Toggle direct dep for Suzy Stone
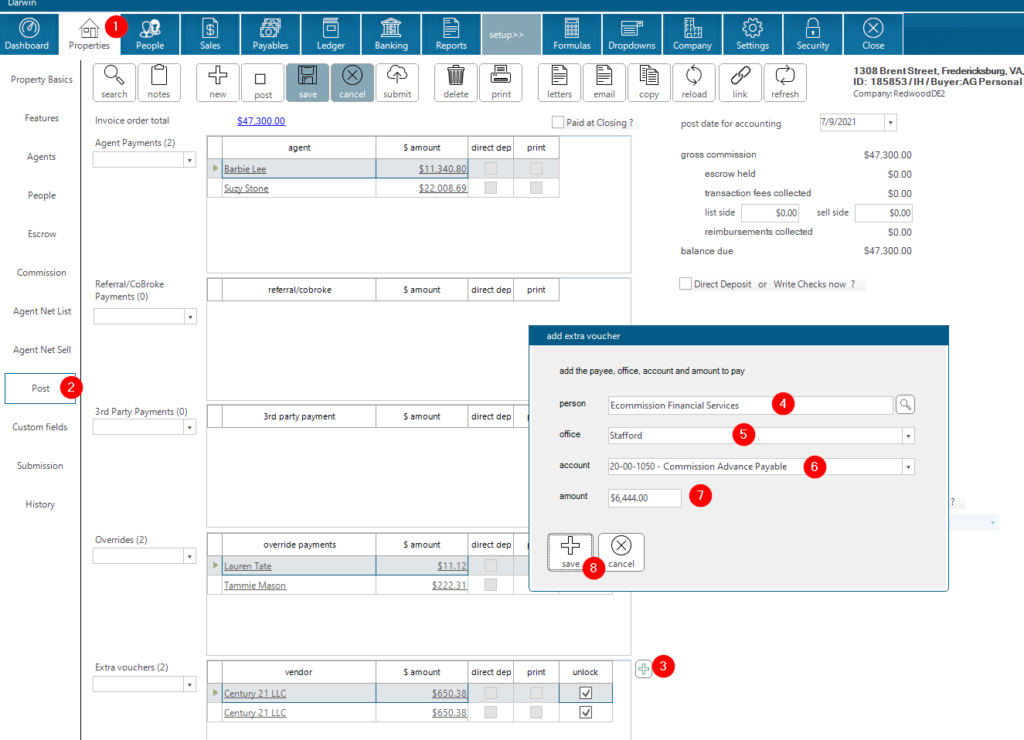This screenshot has width=1024, height=740. (x=490, y=188)
